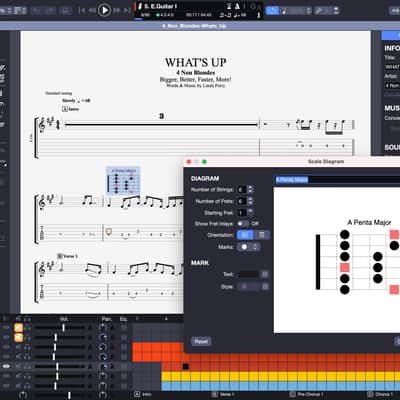Image resolution: width=400 pixels, height=400 pixels.
Task: Turn on the Show Fret Inlays switch
Action: click(243, 224)
